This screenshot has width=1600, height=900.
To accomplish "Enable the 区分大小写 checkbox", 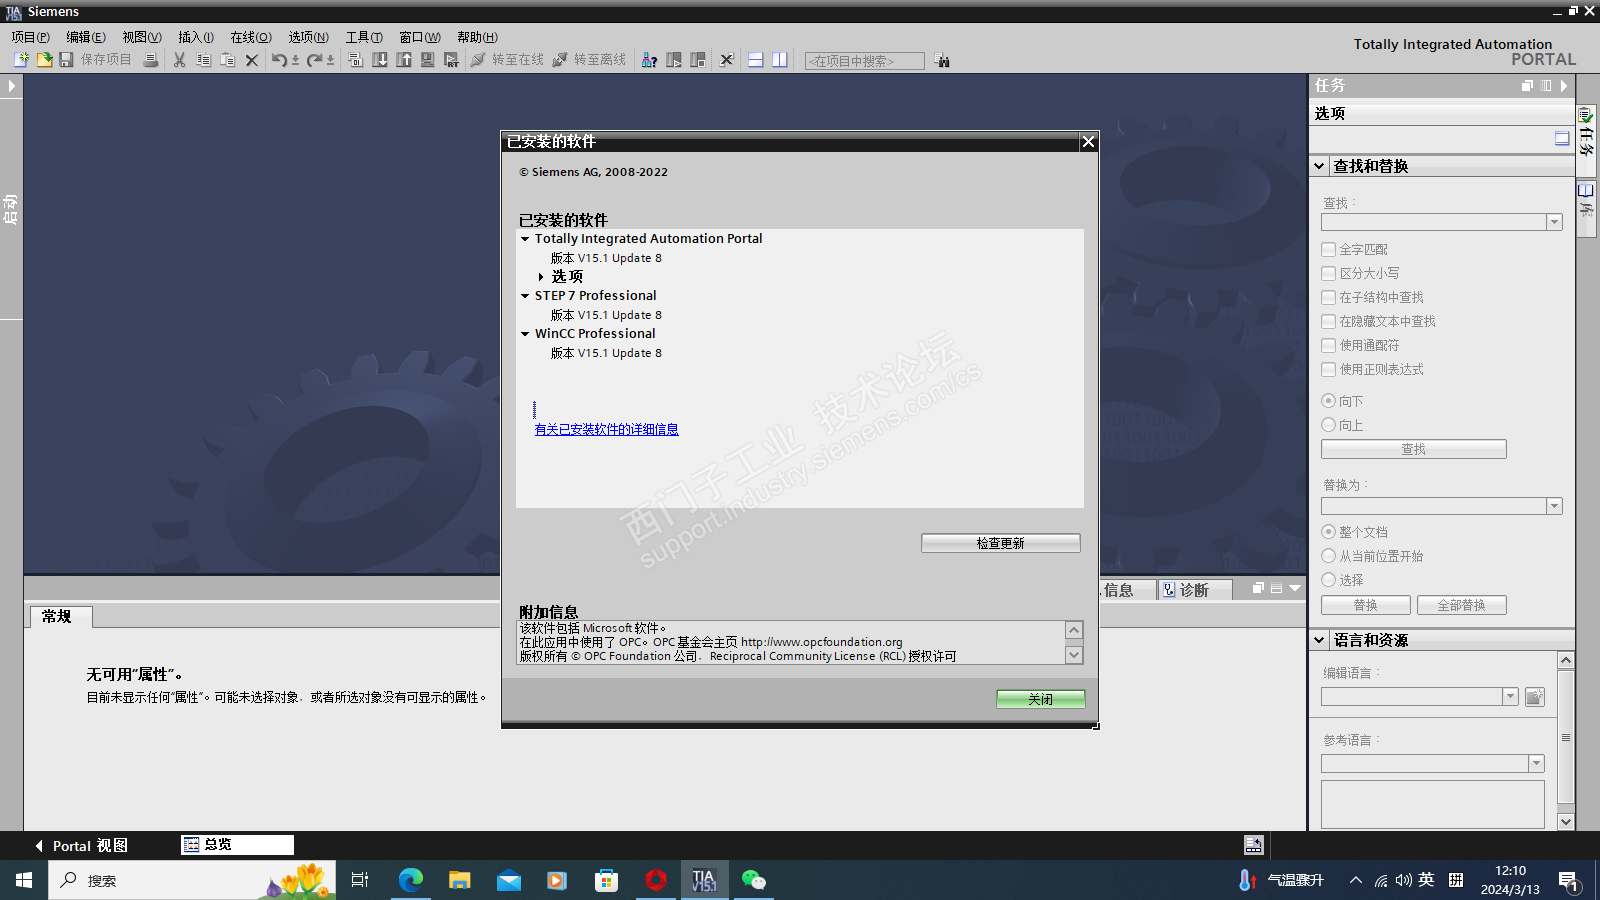I will pyautogui.click(x=1329, y=273).
